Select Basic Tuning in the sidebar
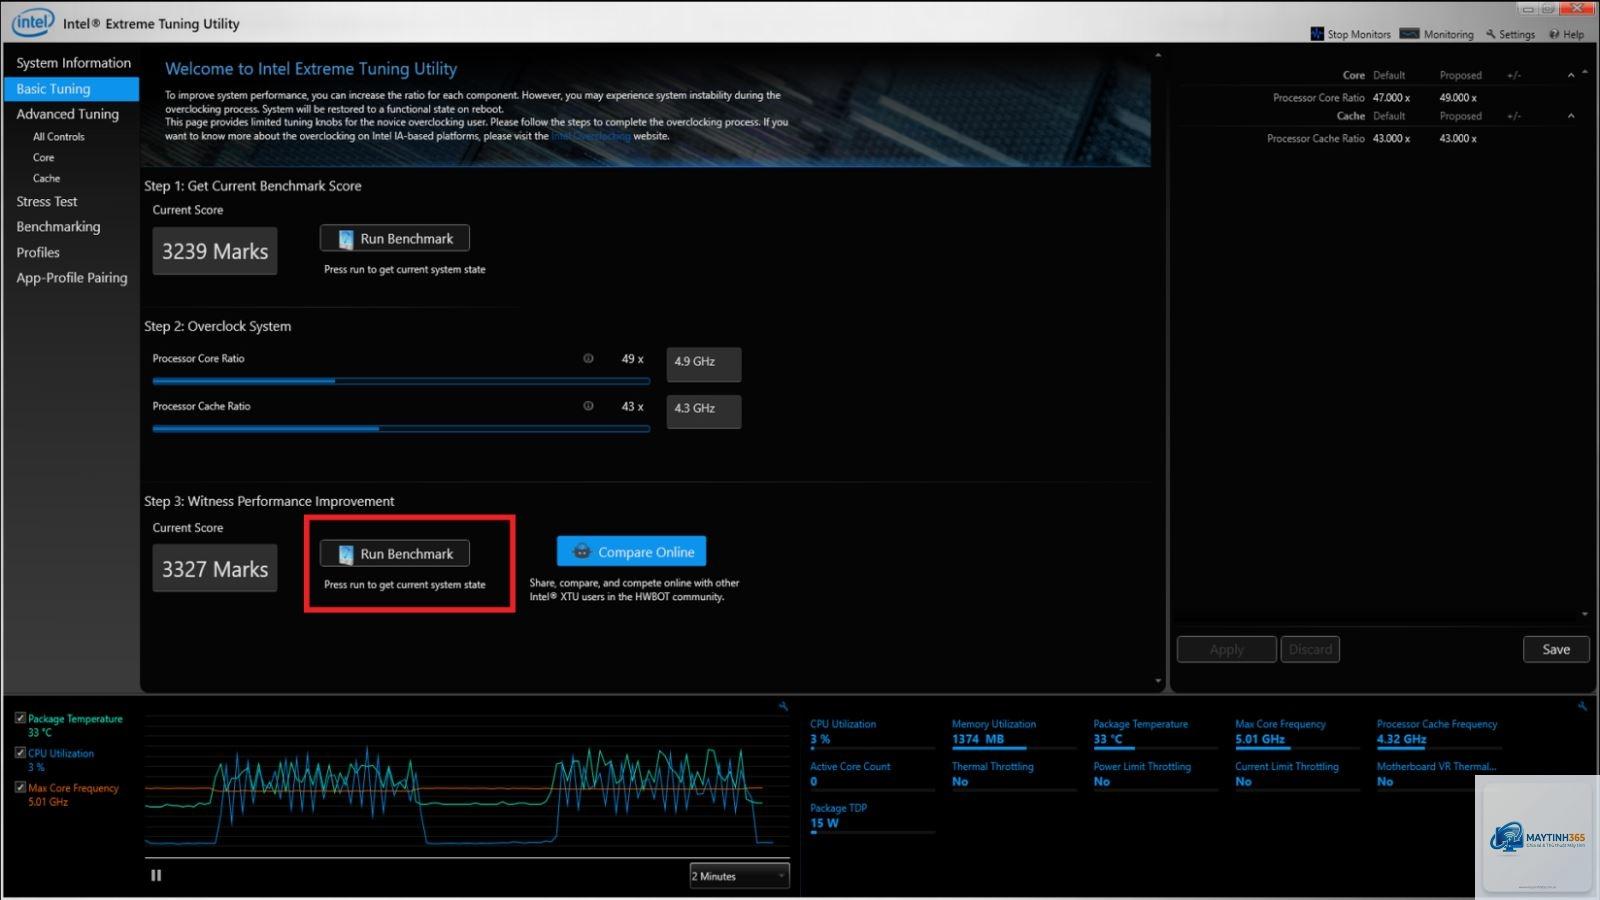 point(71,89)
